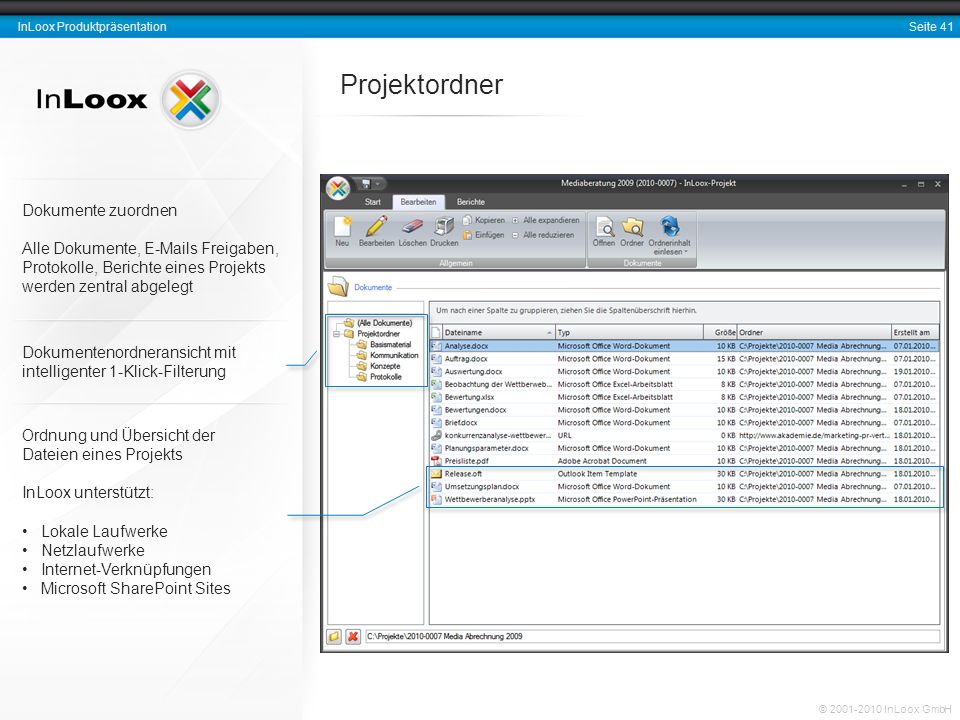Open the InLoox application menu orb
Viewport: 960px width, 720px height.
click(337, 189)
